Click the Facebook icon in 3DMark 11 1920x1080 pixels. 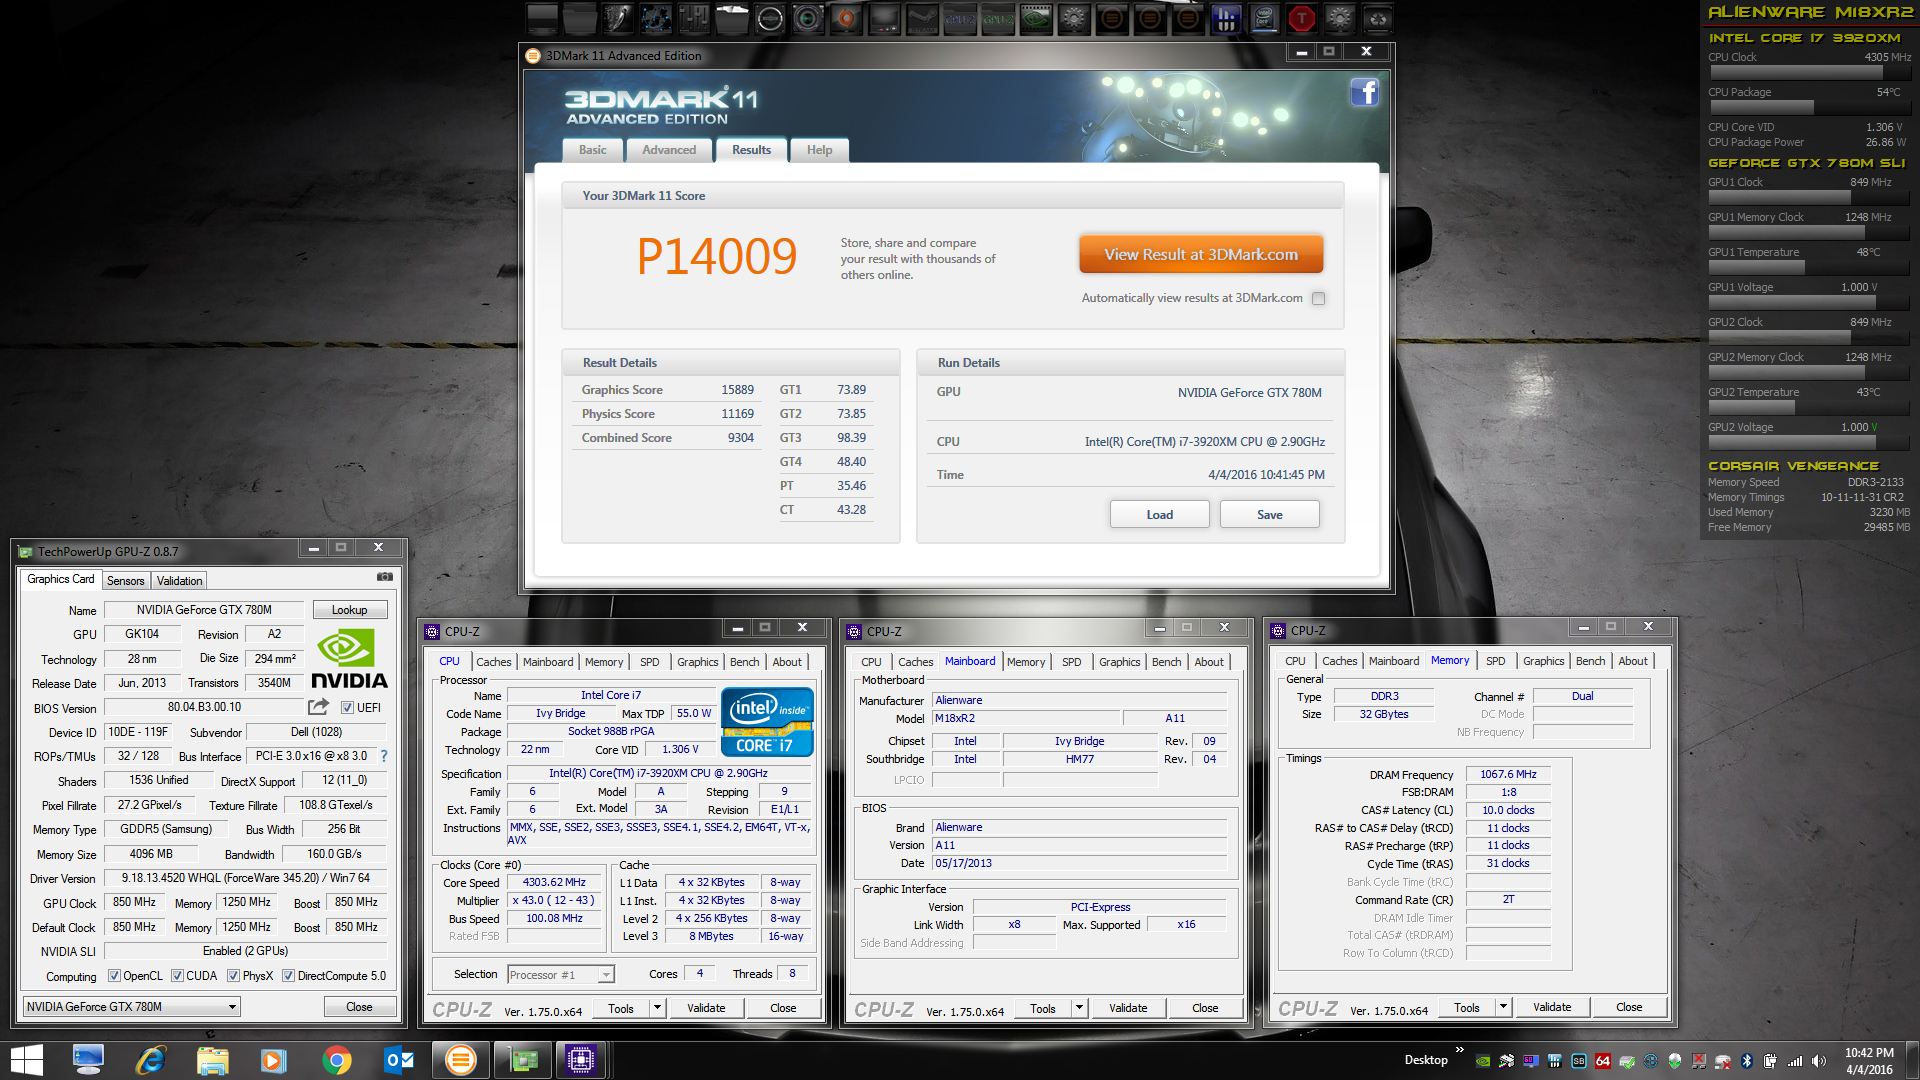pyautogui.click(x=1365, y=92)
